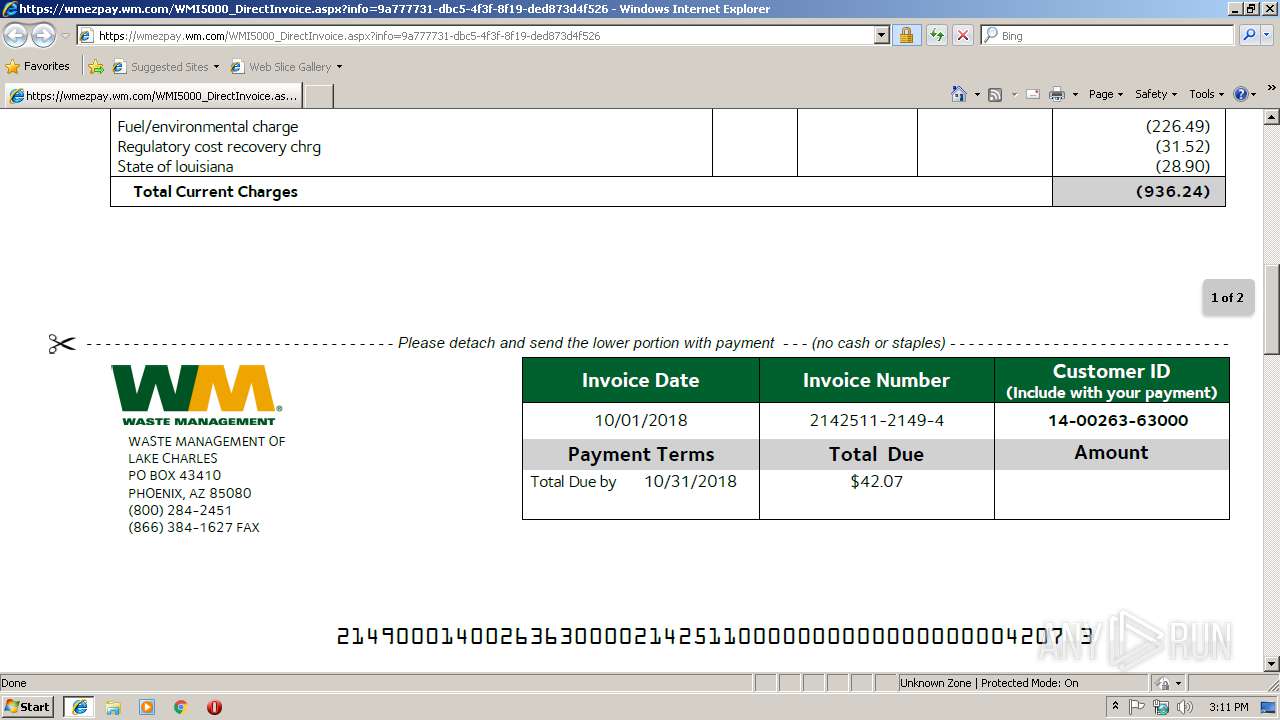The image size is (1280, 720).
Task: Click the Customer ID 14-00263-63000
Action: coord(1118,420)
